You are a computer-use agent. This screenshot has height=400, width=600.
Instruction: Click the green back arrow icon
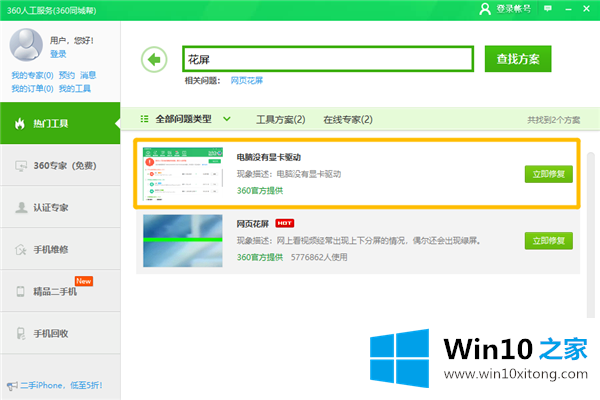[x=154, y=59]
